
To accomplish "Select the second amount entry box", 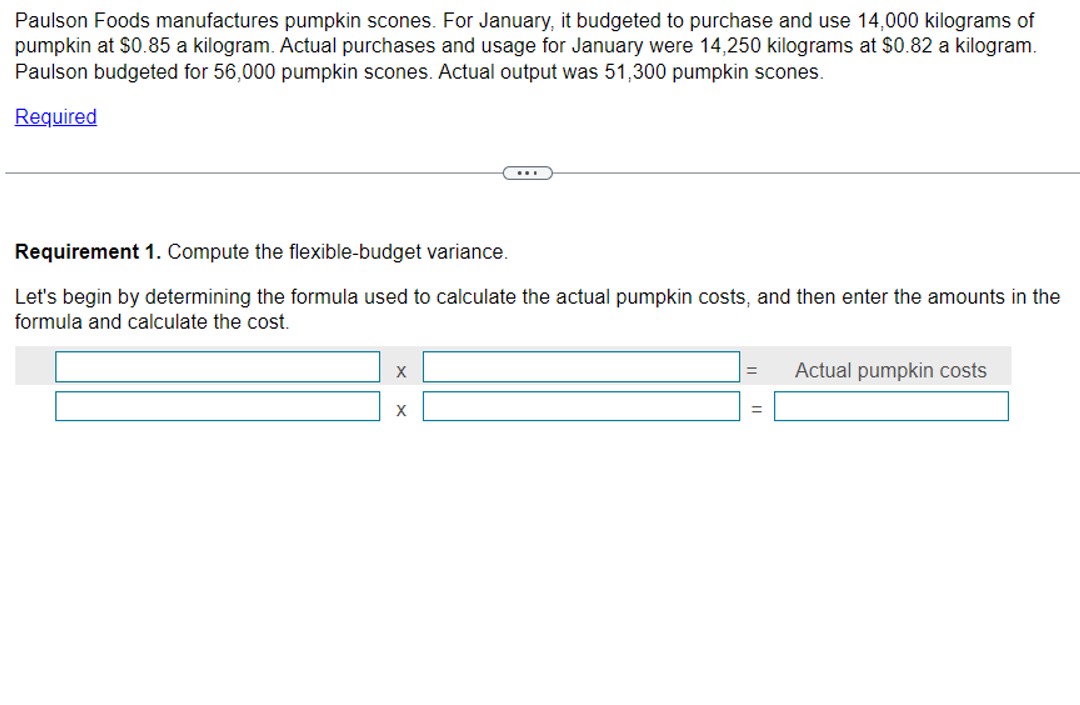I will (581, 406).
